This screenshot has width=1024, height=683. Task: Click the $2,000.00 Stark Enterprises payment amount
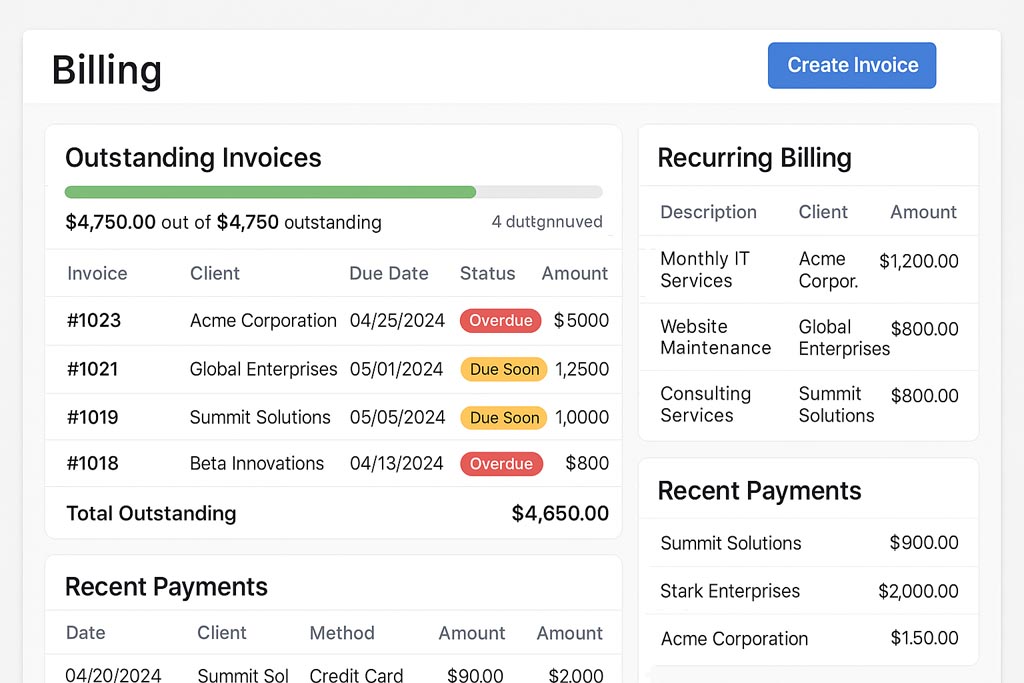[918, 591]
